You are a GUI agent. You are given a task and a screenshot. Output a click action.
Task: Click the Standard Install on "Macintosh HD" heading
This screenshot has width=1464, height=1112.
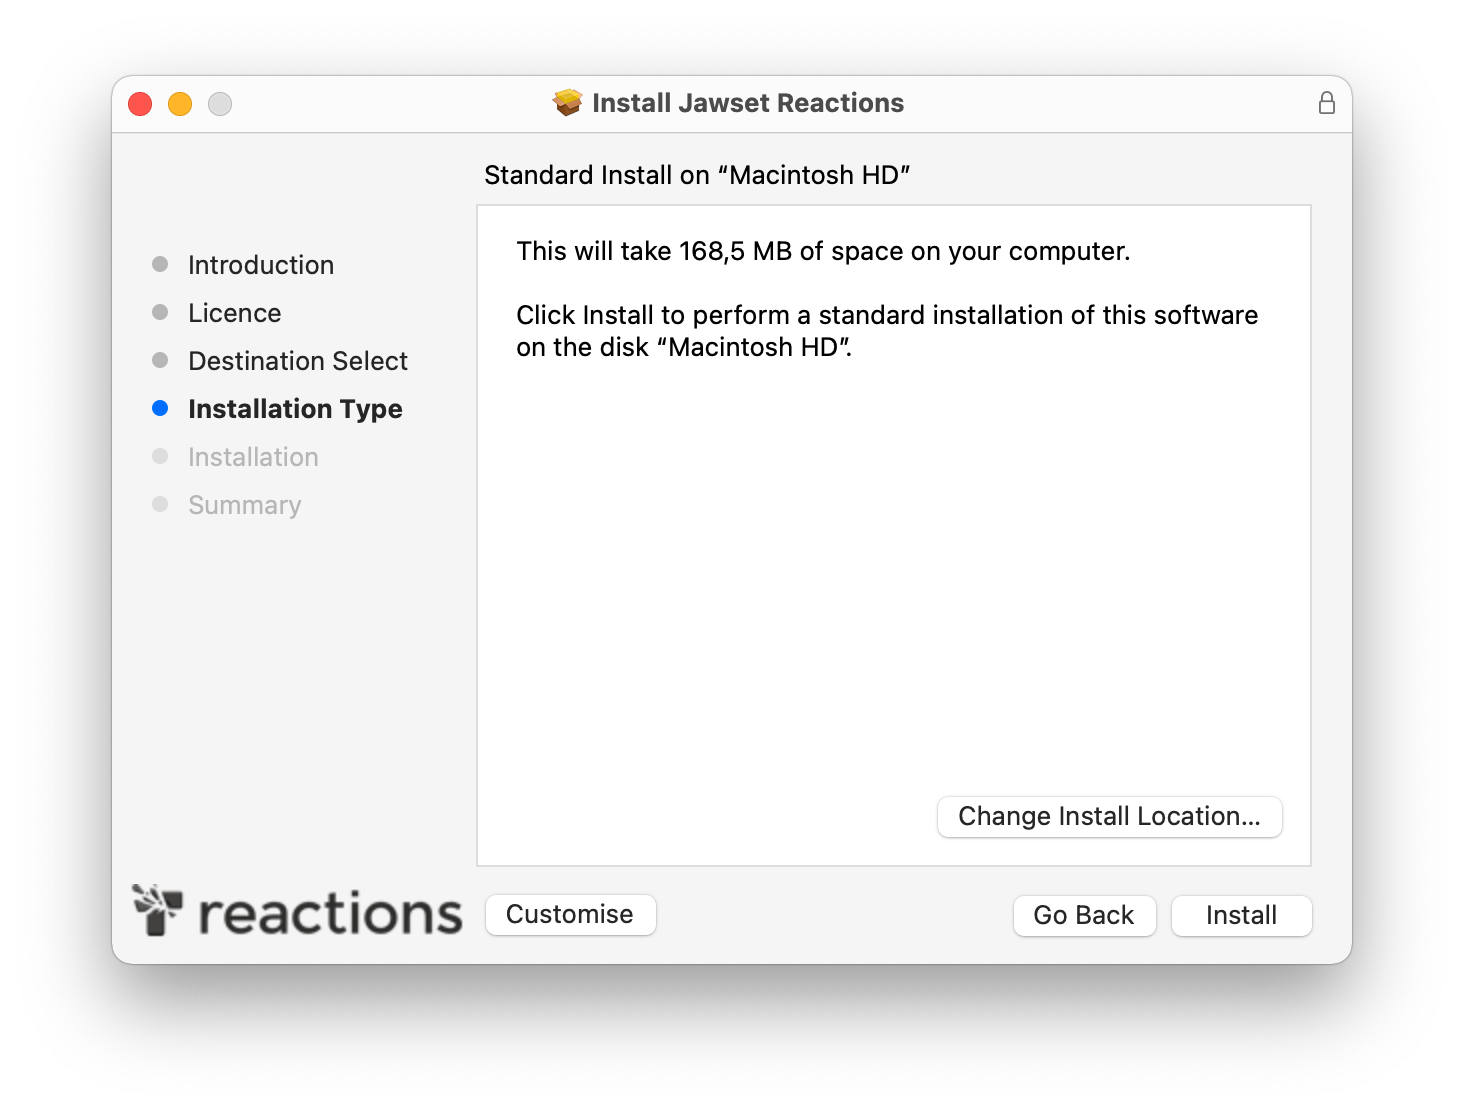point(697,175)
